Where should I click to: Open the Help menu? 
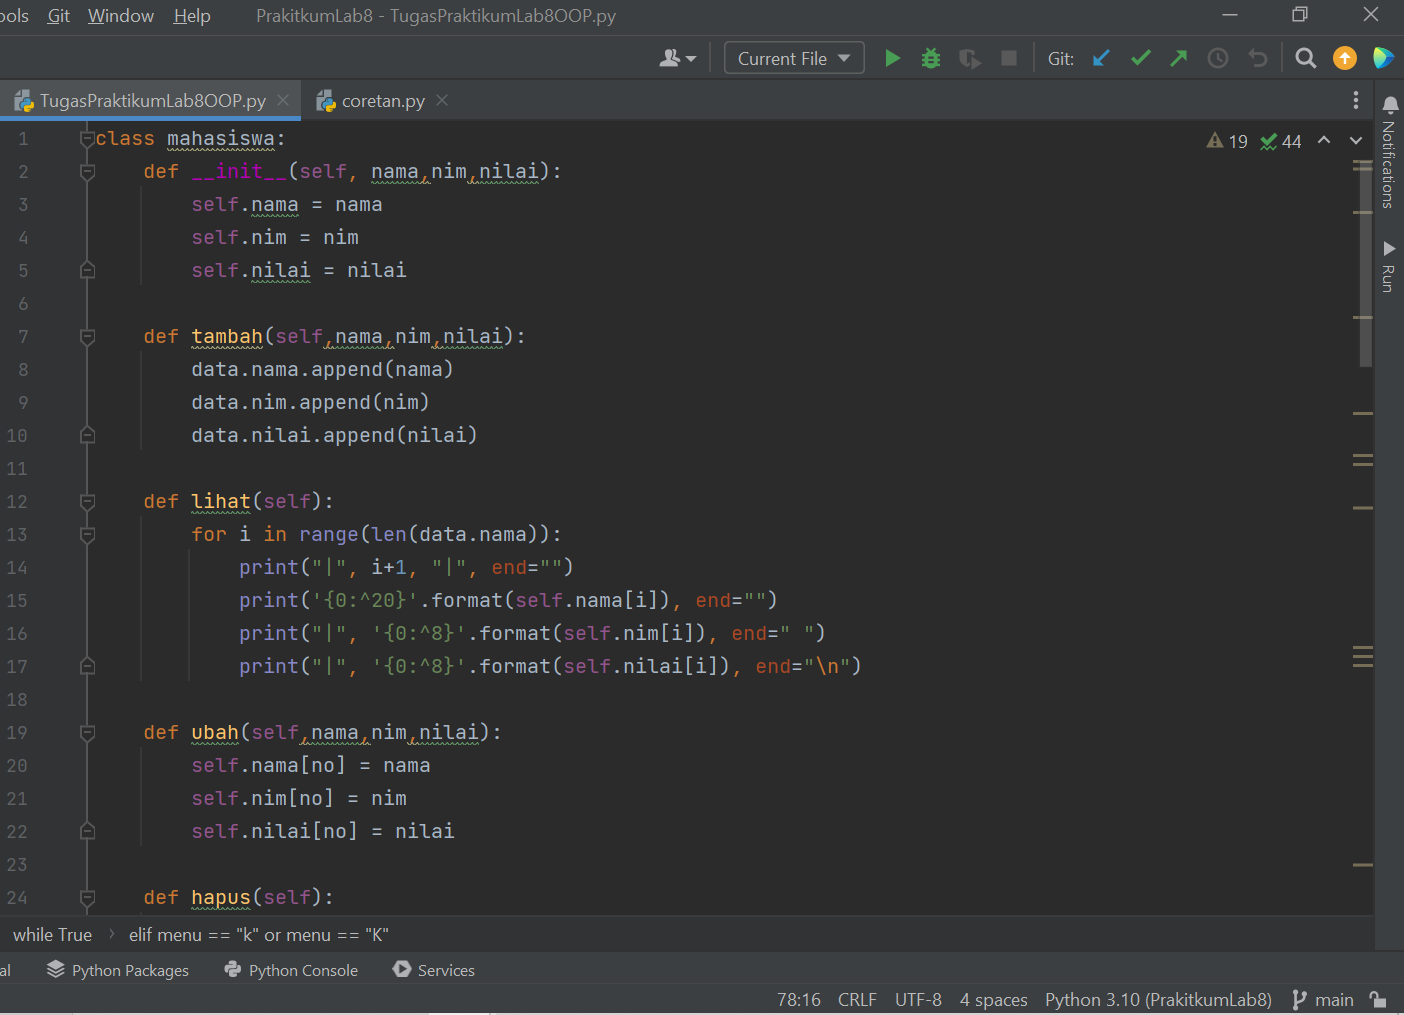(192, 16)
